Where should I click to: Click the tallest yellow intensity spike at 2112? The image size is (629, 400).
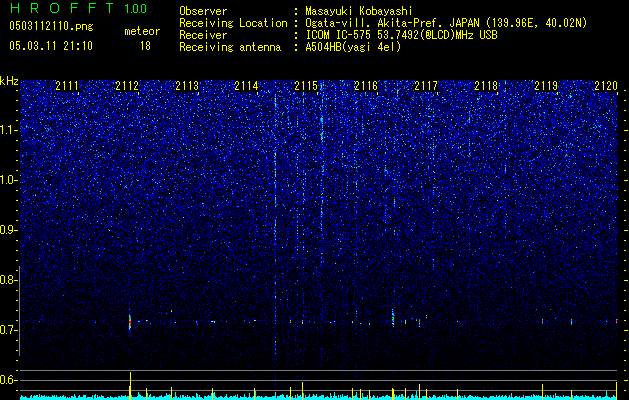[x=130, y=385]
